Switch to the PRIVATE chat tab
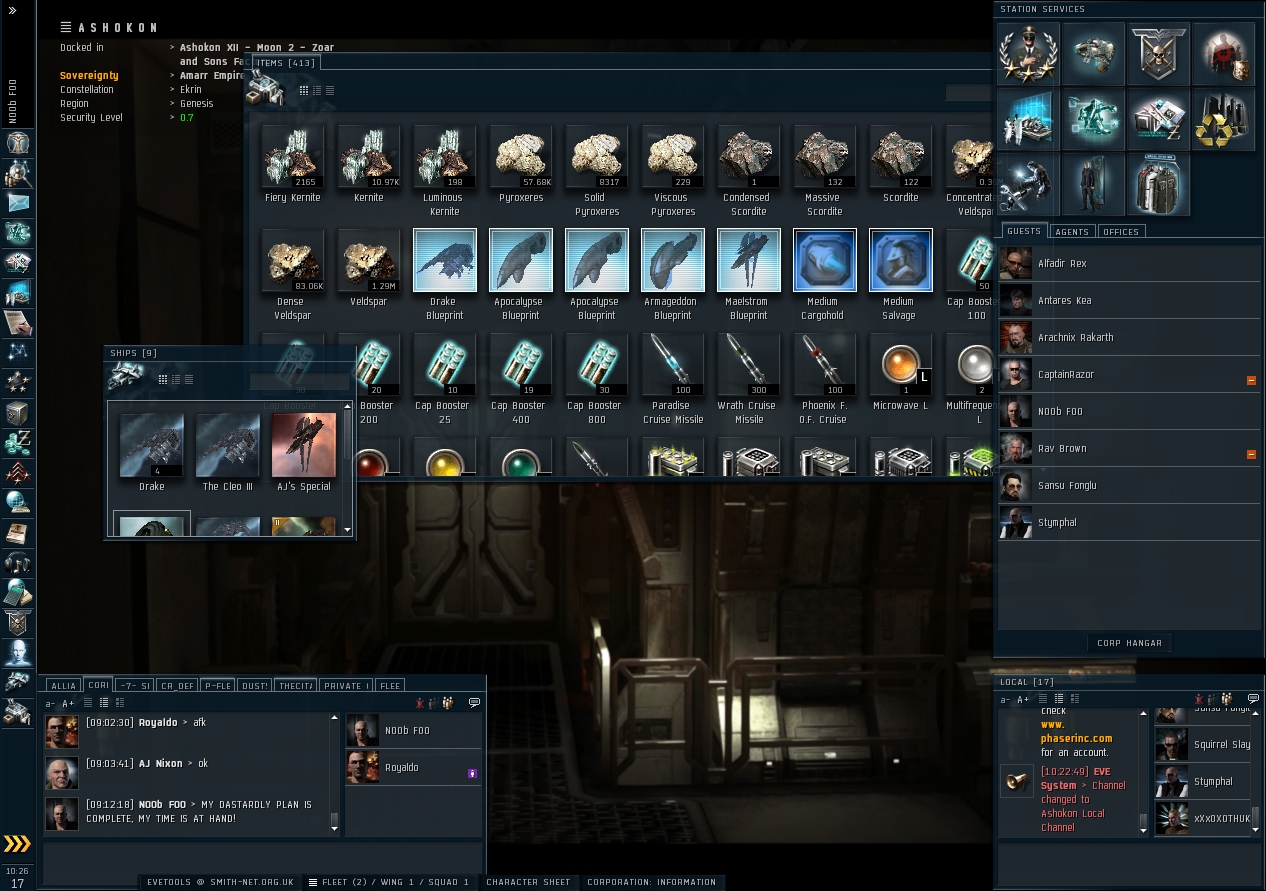 pyautogui.click(x=347, y=685)
